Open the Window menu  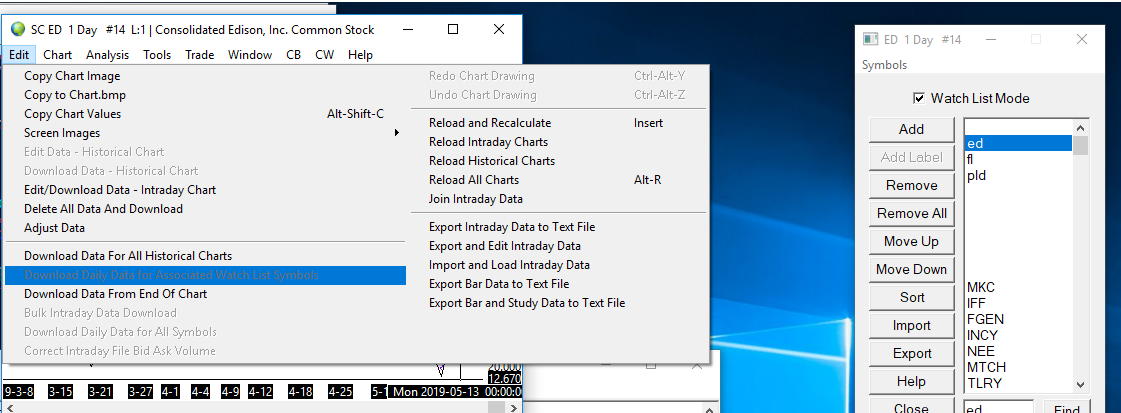[250, 54]
